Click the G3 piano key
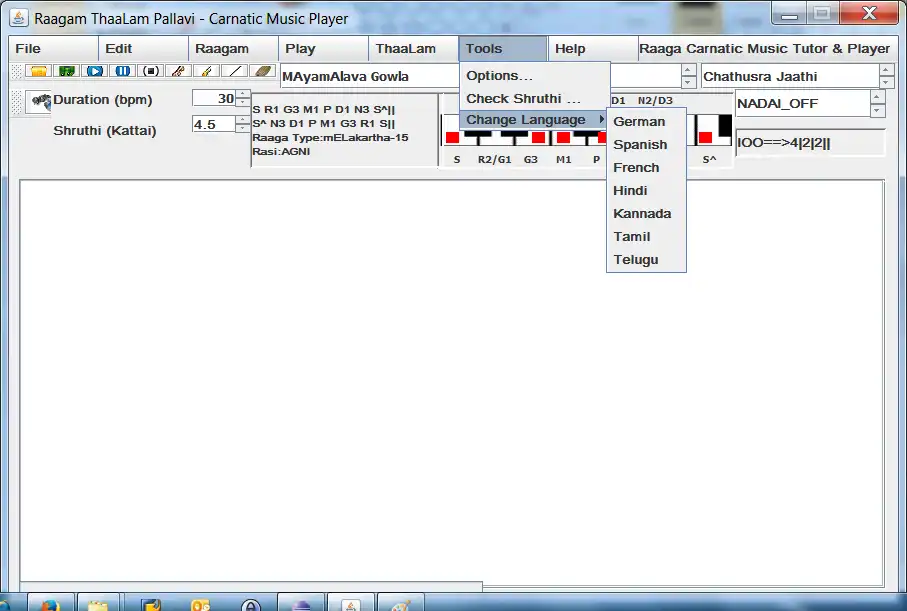Image resolution: width=907 pixels, height=611 pixels. click(x=537, y=138)
